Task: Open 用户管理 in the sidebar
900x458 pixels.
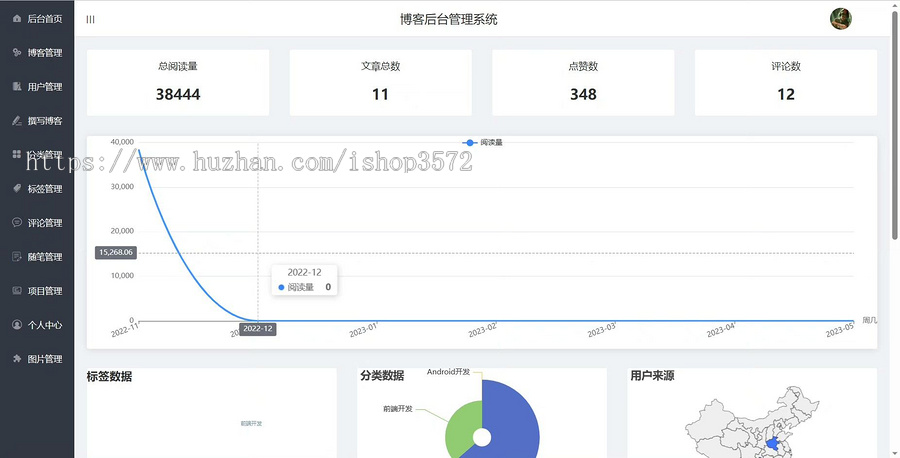Action: pyautogui.click(x=37, y=87)
